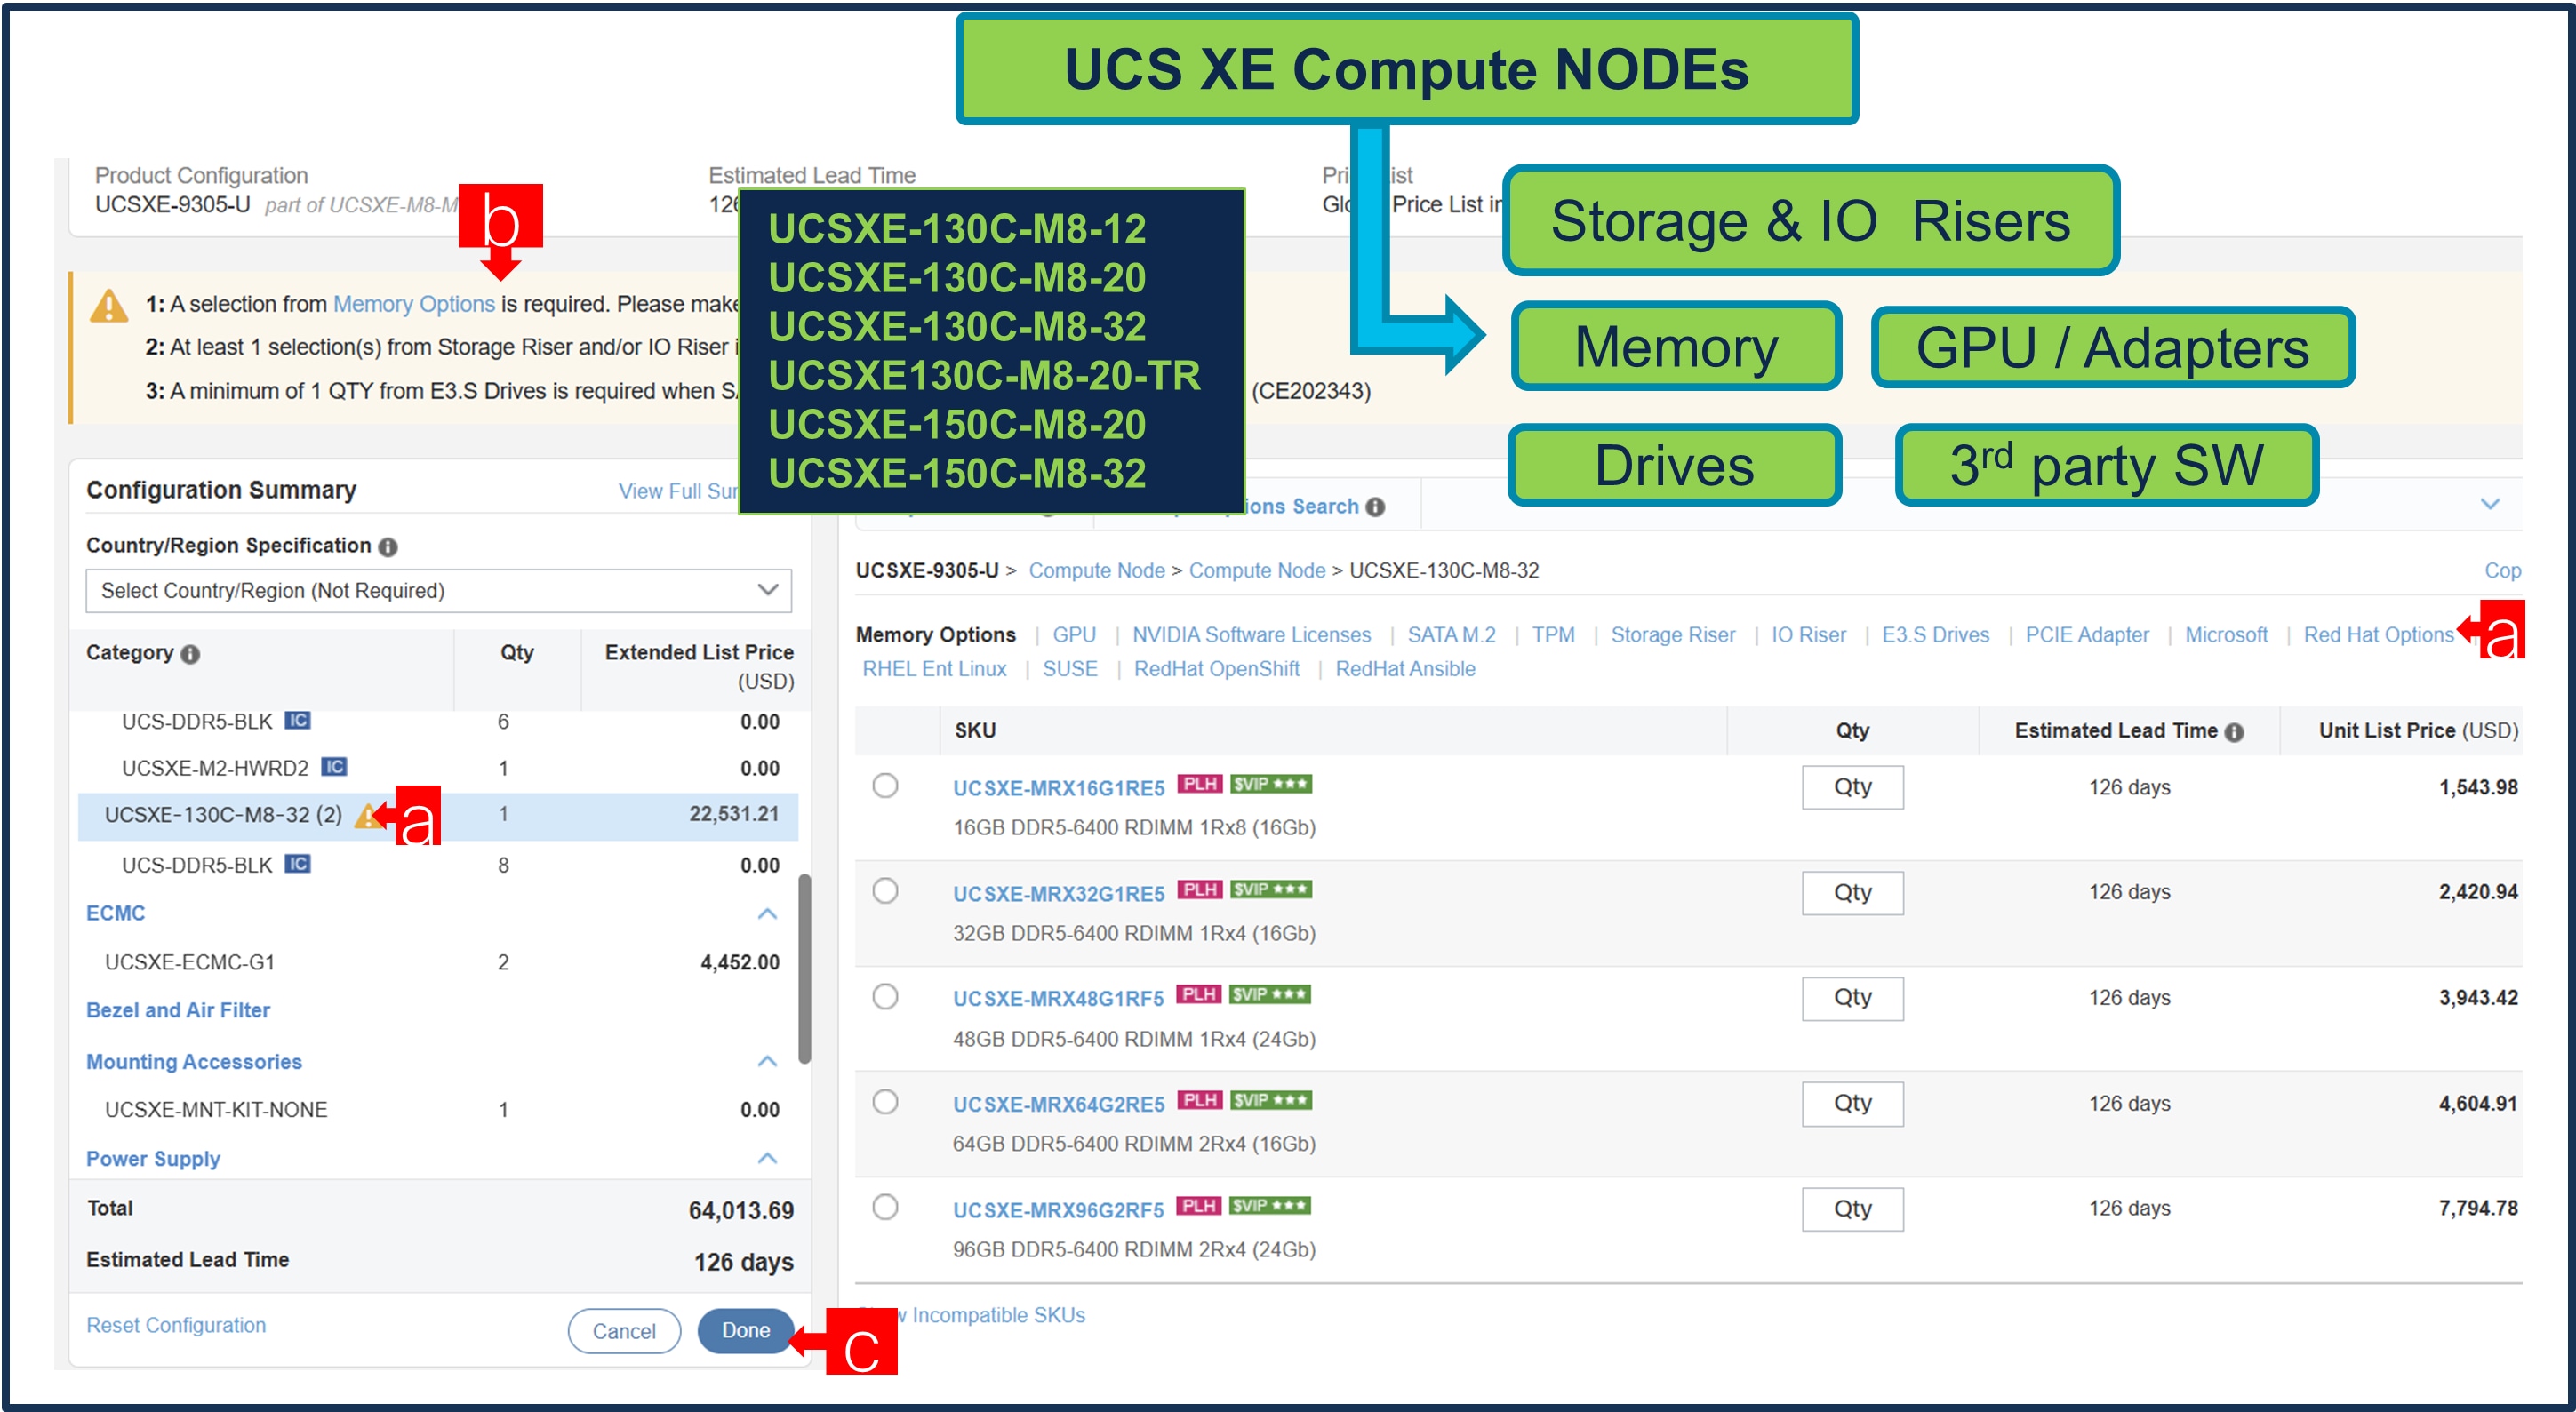Click the PLH badge on UCSXE-MRX96G2RF5
2576x1412 pixels.
(1199, 1206)
